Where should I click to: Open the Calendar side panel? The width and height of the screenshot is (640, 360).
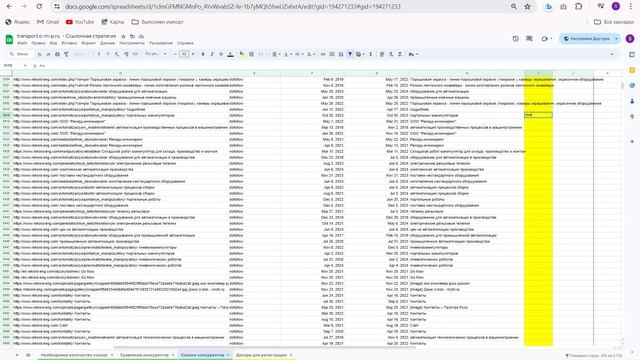[632, 54]
